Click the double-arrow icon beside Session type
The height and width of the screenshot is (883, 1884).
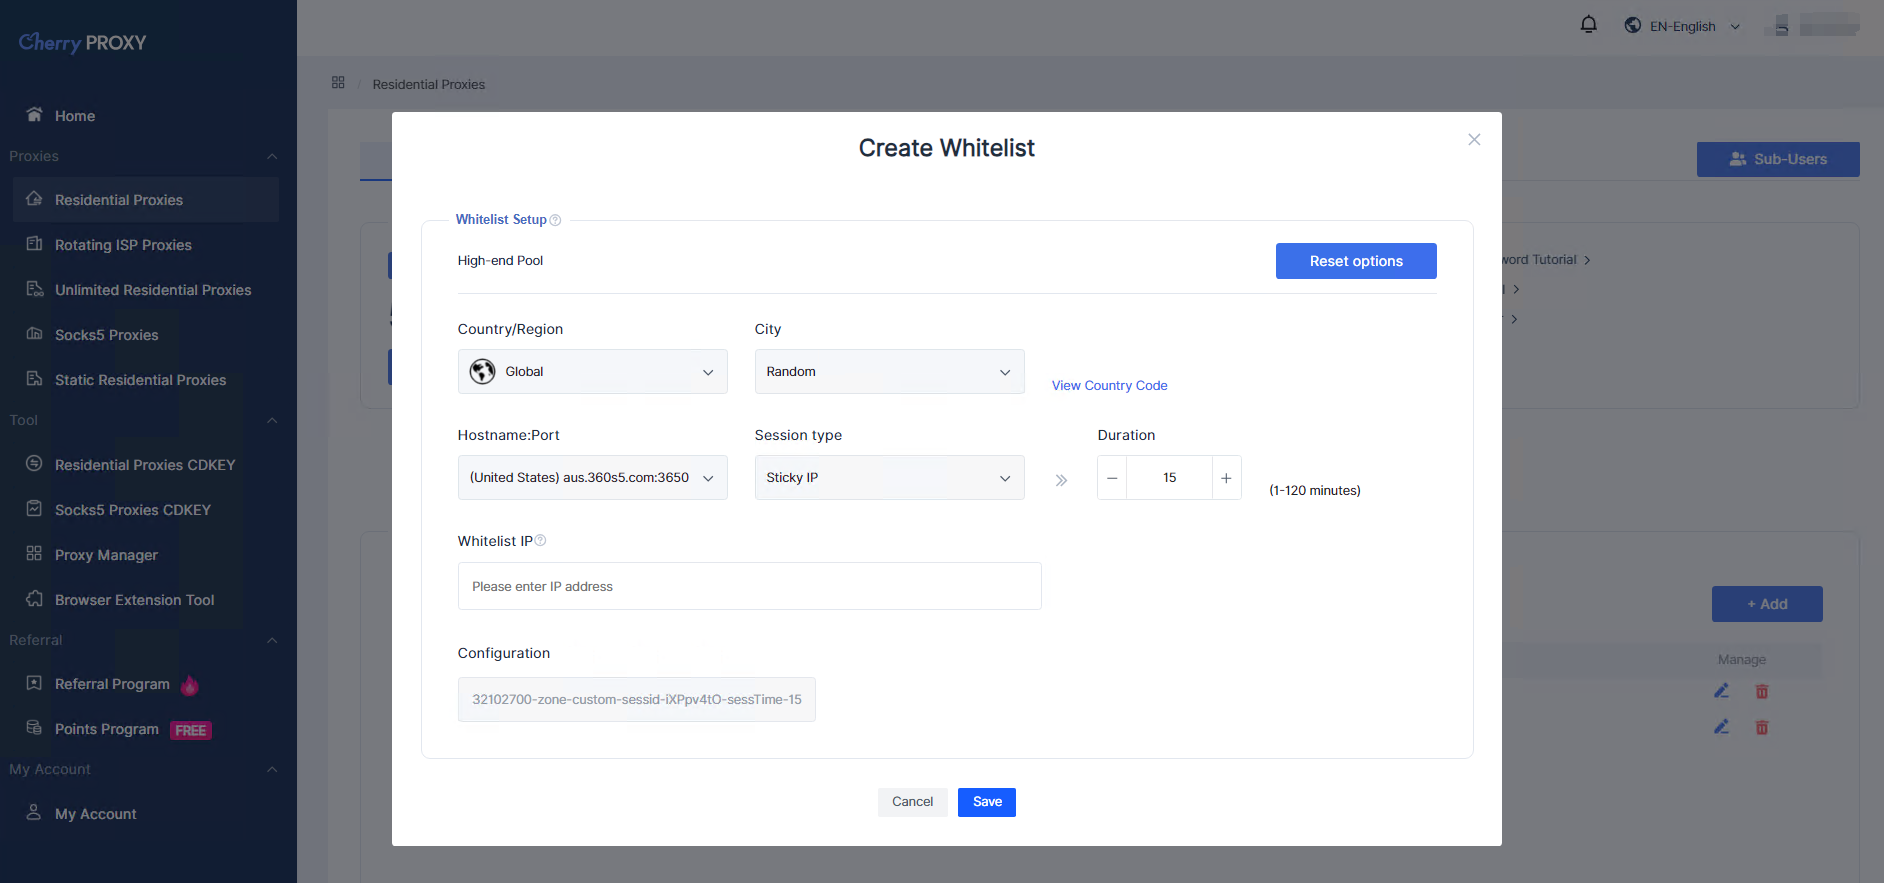[x=1061, y=480]
